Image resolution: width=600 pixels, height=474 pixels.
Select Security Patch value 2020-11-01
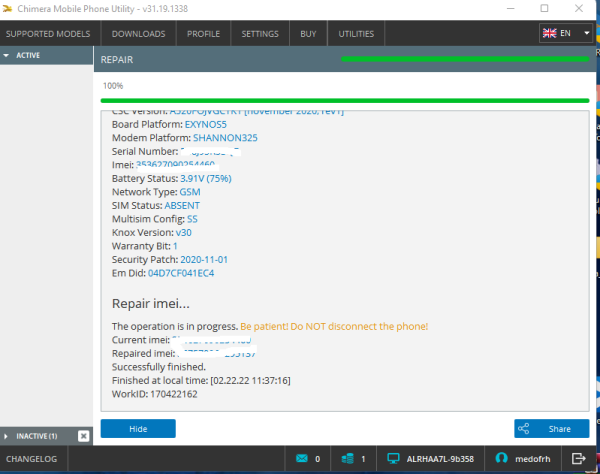click(x=204, y=260)
